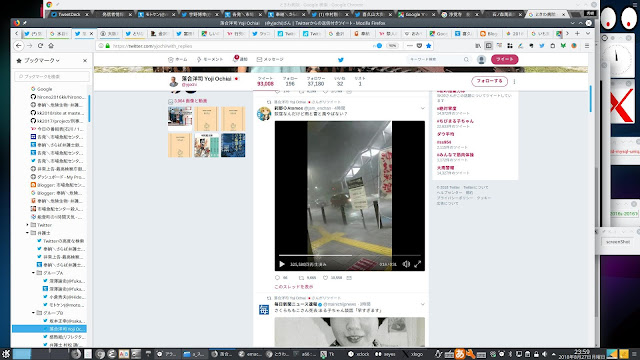Open the selected Yoji Ochiai bookmark

coord(49,329)
